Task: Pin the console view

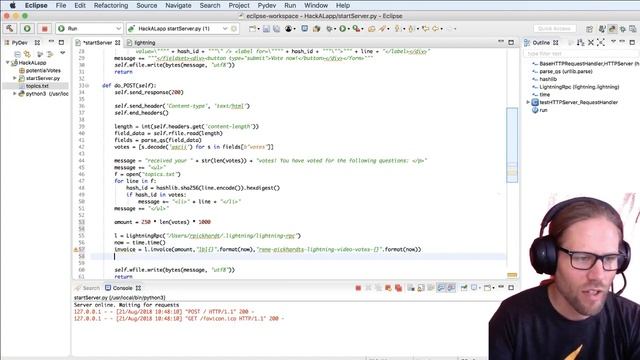Action: (x=464, y=288)
